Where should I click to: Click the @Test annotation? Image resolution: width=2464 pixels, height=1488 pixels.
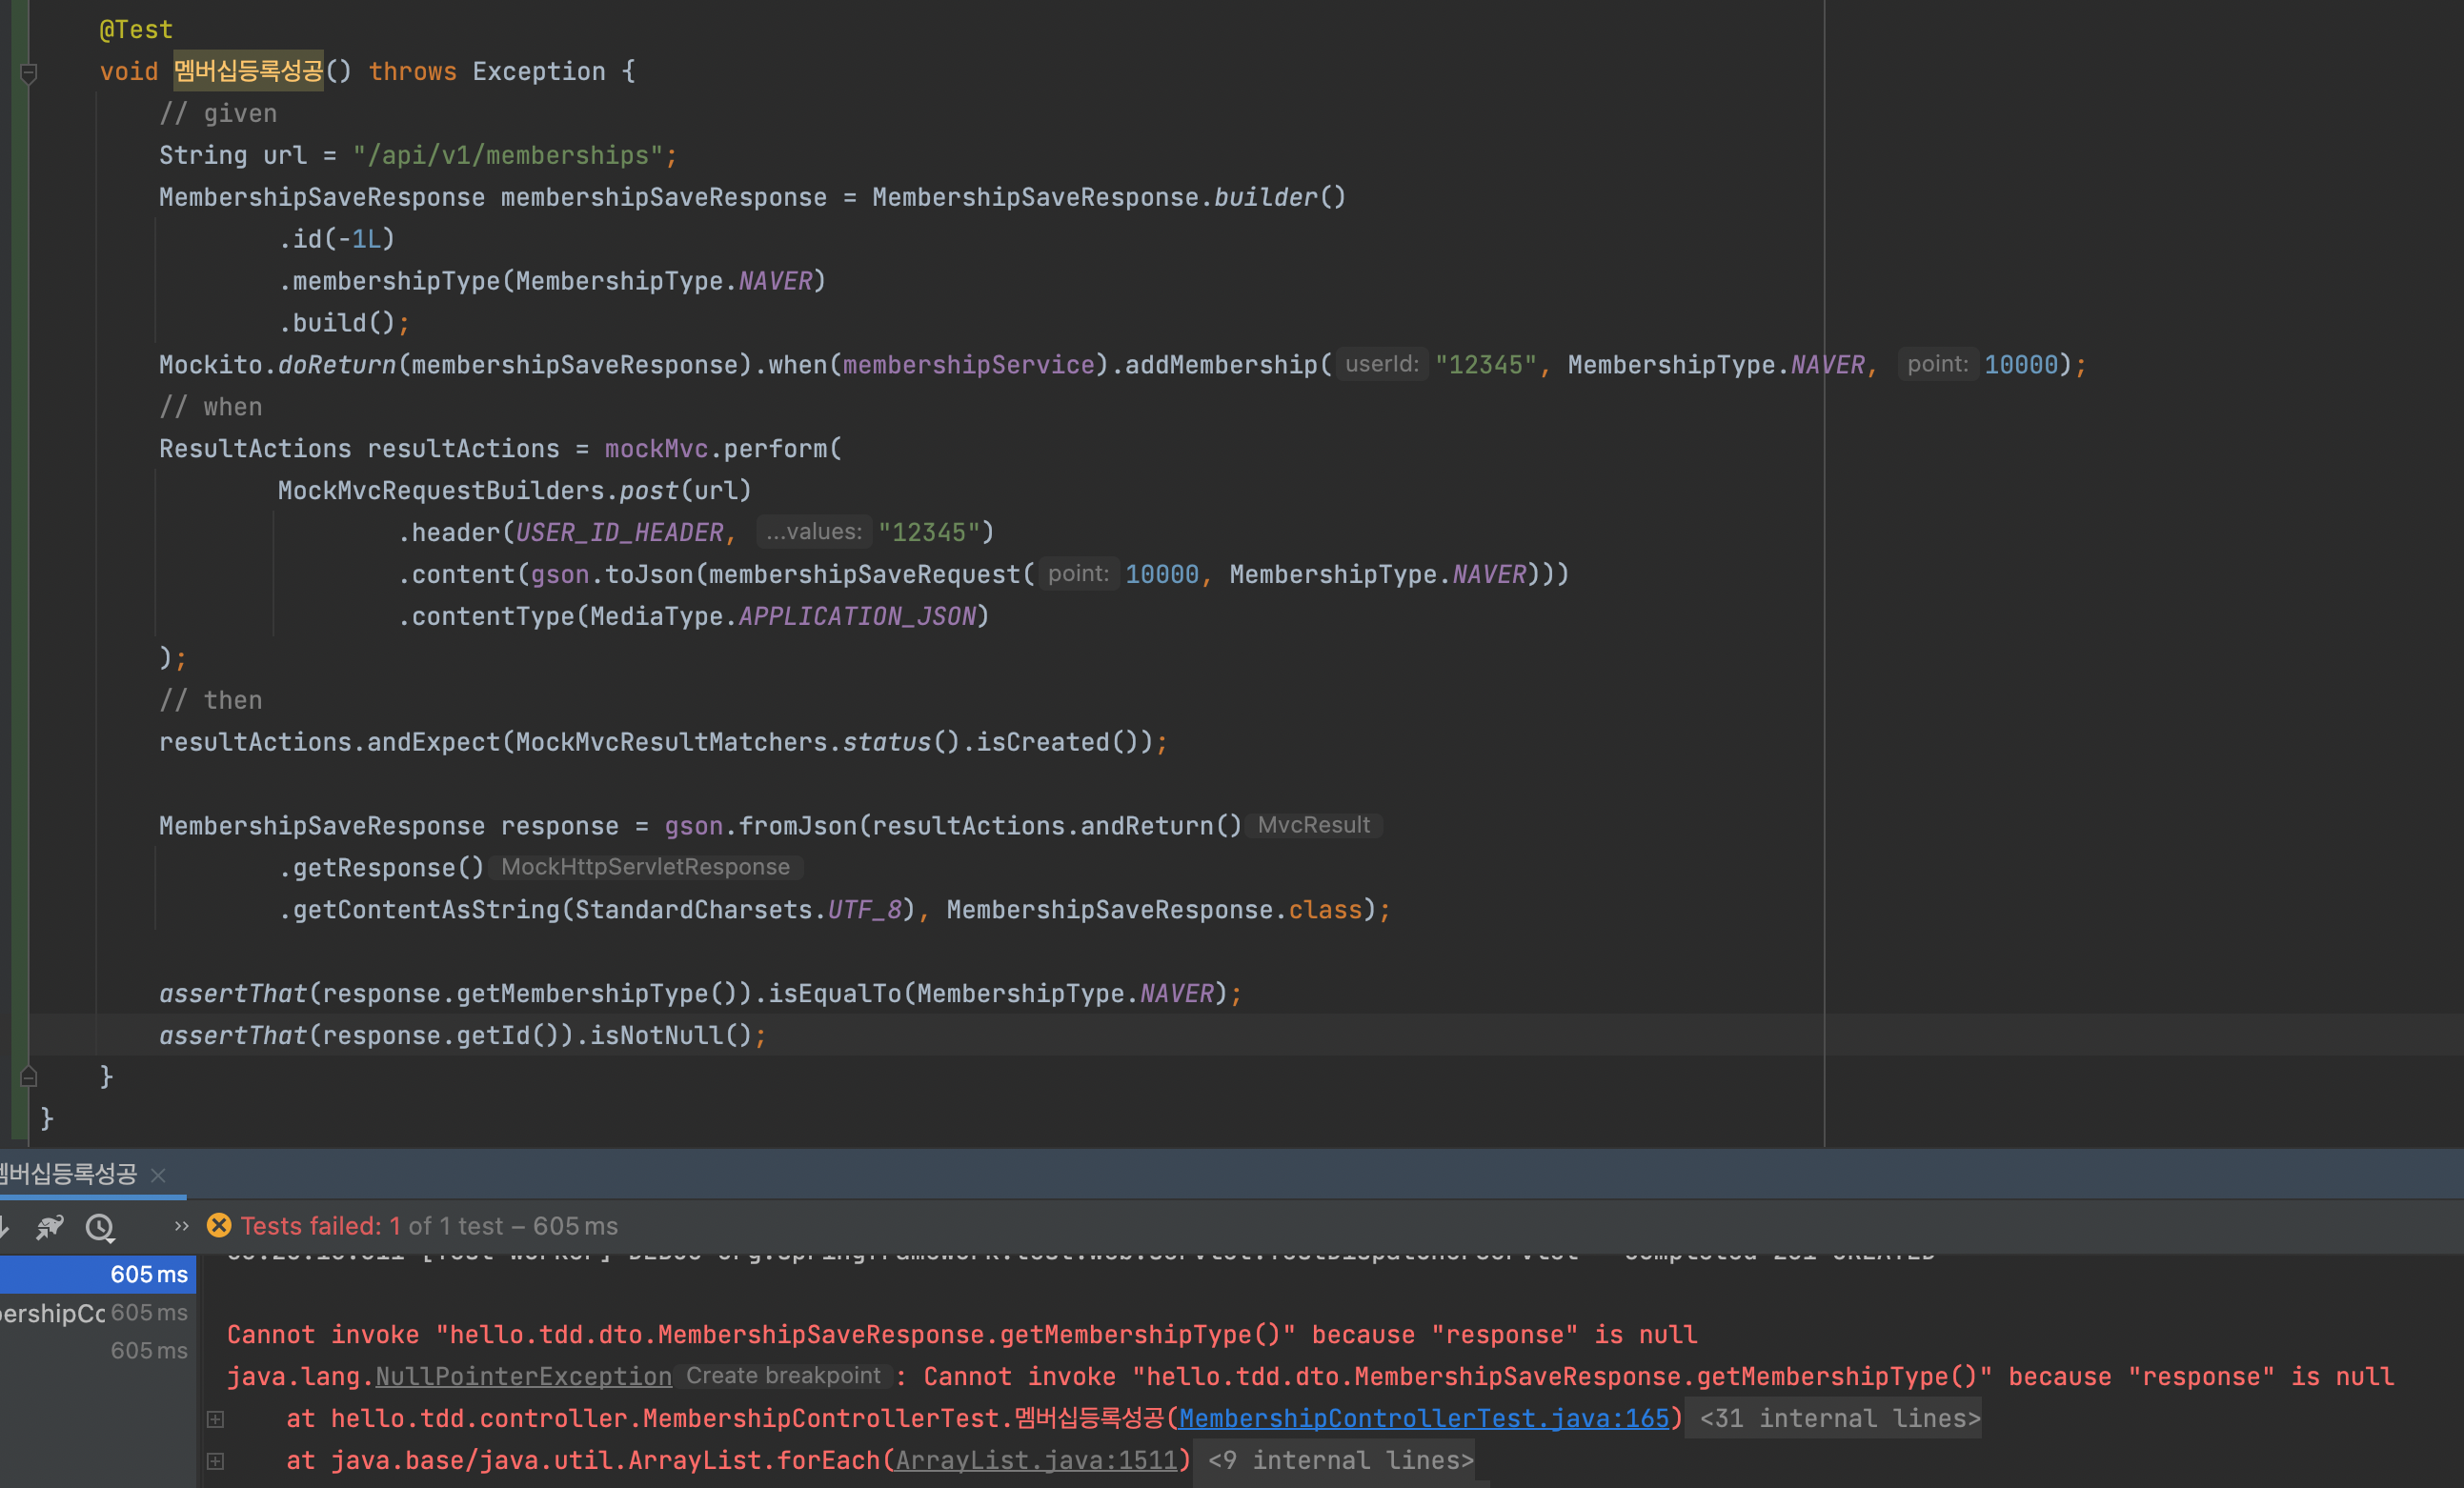pyautogui.click(x=136, y=30)
